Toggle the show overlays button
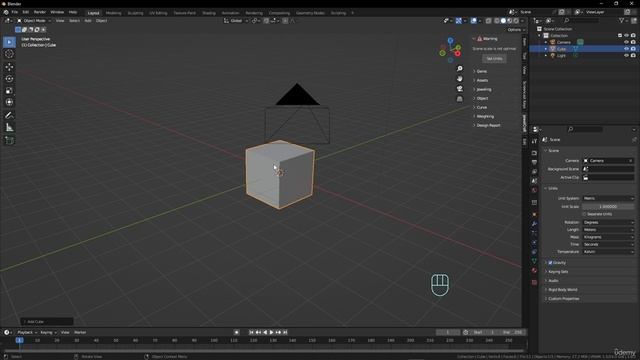The height and width of the screenshot is (360, 640). point(473,20)
